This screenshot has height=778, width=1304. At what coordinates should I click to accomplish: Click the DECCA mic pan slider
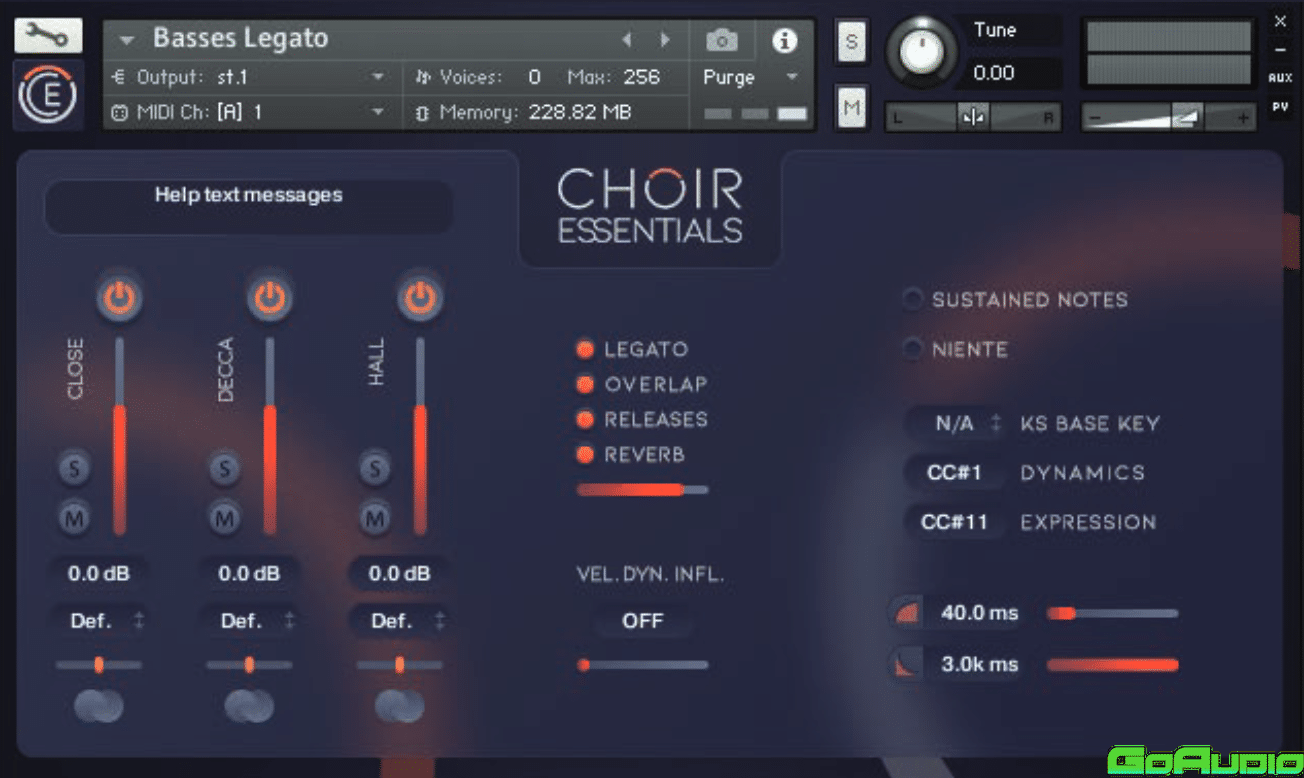[x=249, y=664]
